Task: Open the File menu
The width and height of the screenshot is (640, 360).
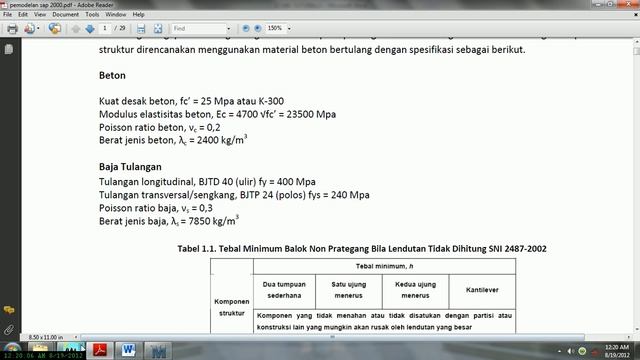Action: click(7, 14)
